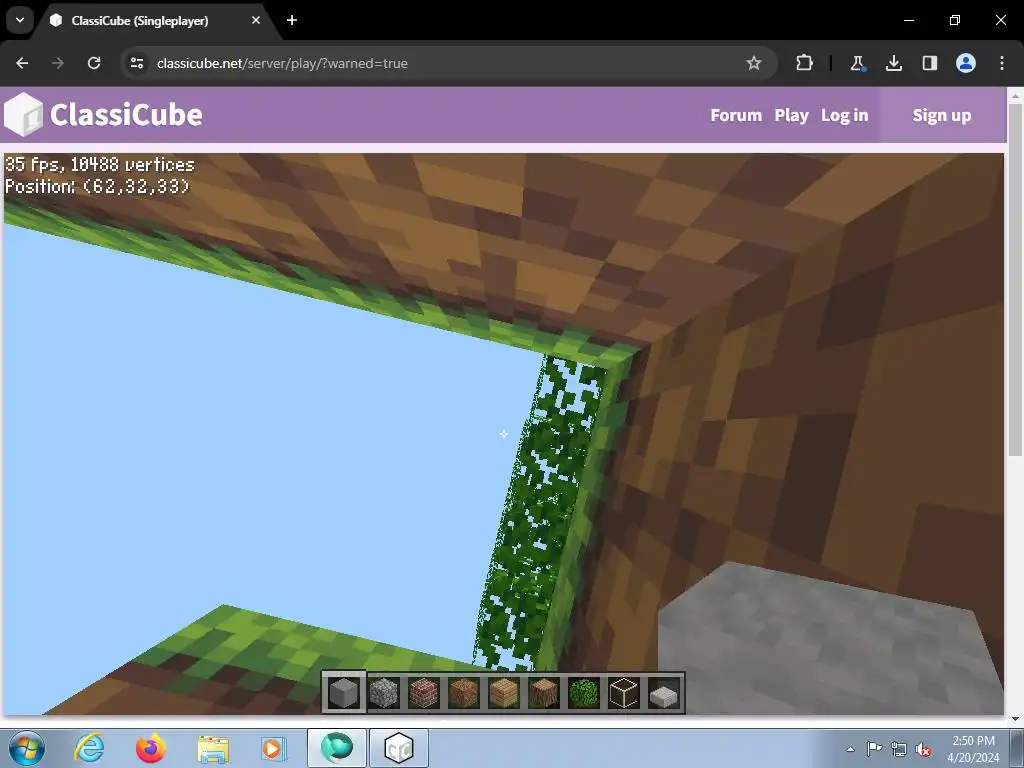This screenshot has height=768, width=1024.
Task: Open the taskbar clock and date
Action: [973, 749]
